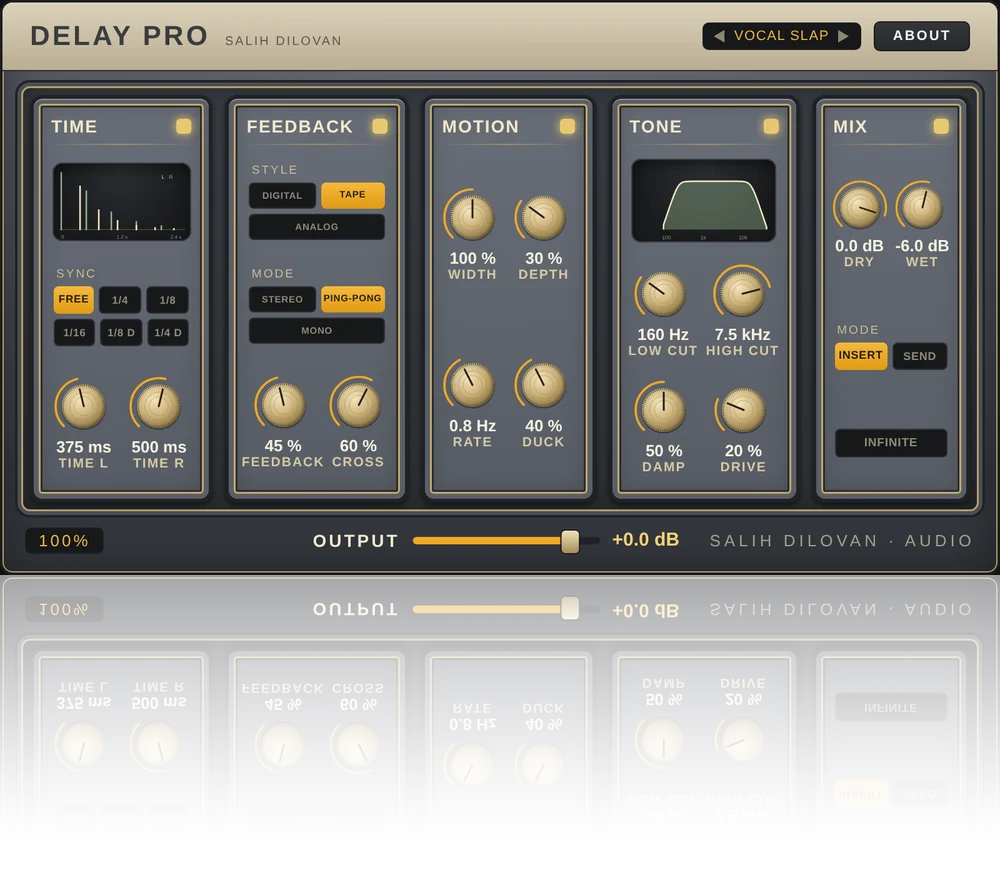Choose ANALOG feedback style

[x=316, y=226]
